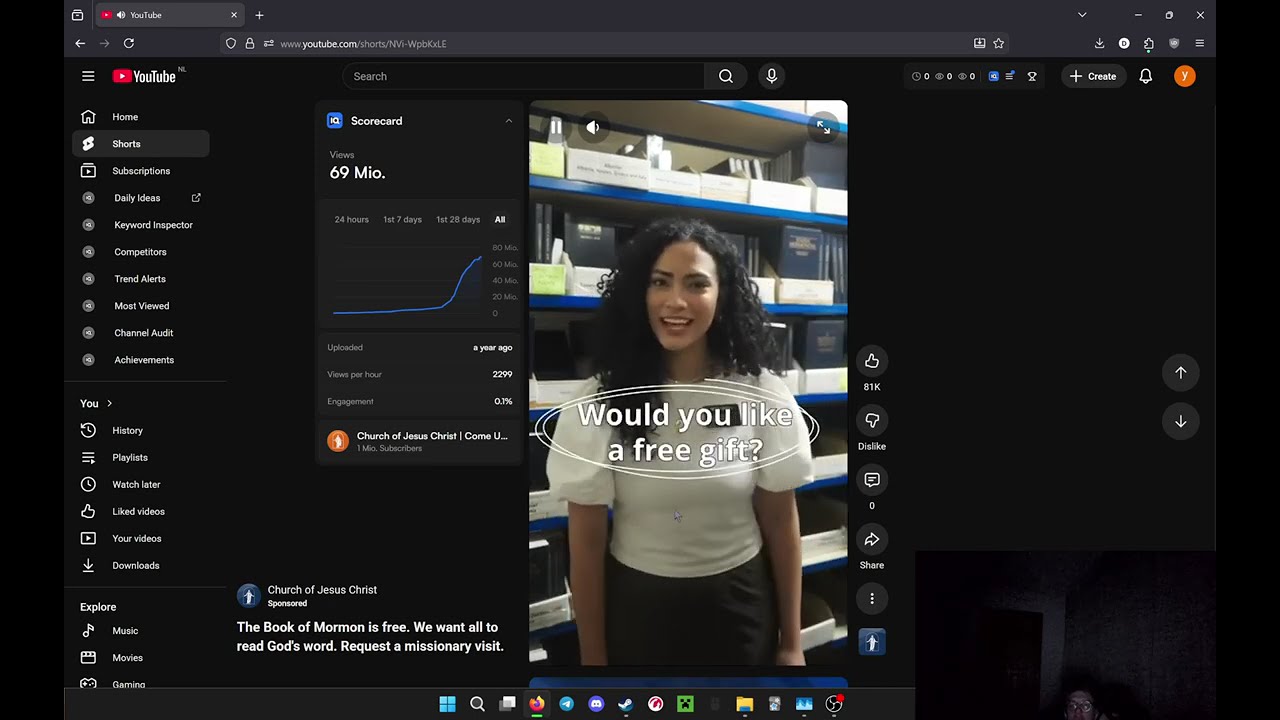Open Watch later
The image size is (1280, 720).
[140, 484]
